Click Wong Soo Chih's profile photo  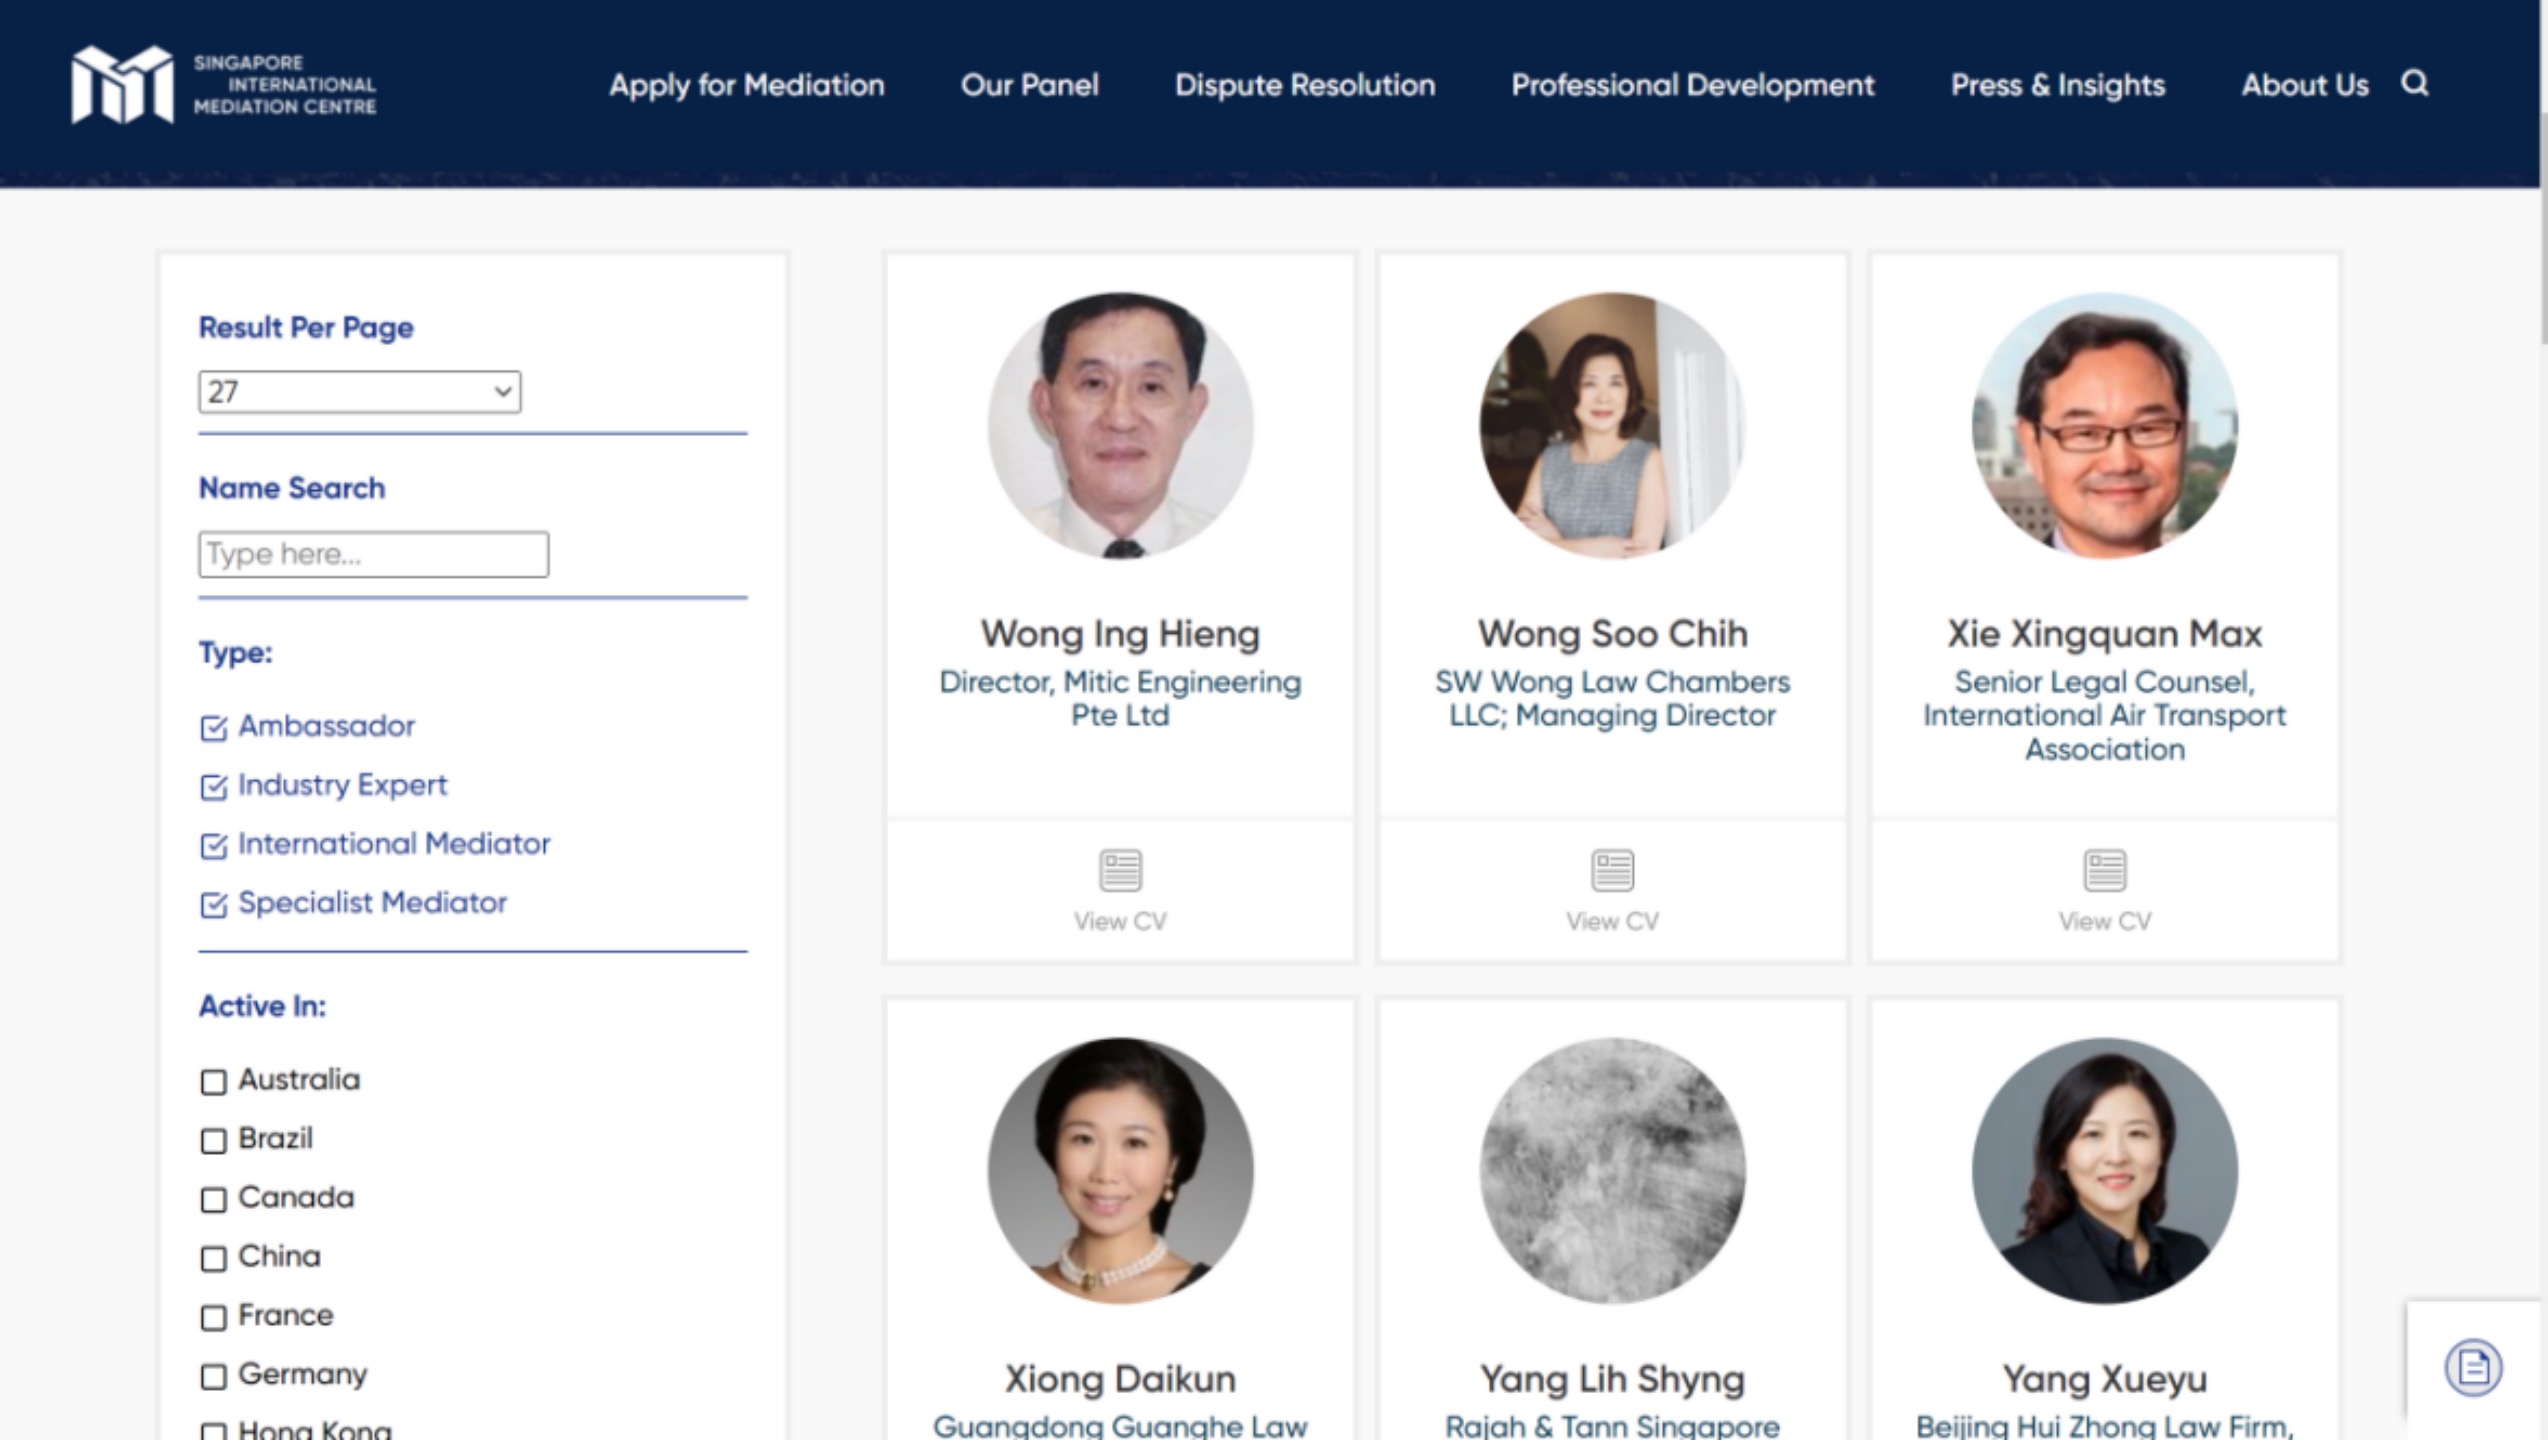(1611, 425)
